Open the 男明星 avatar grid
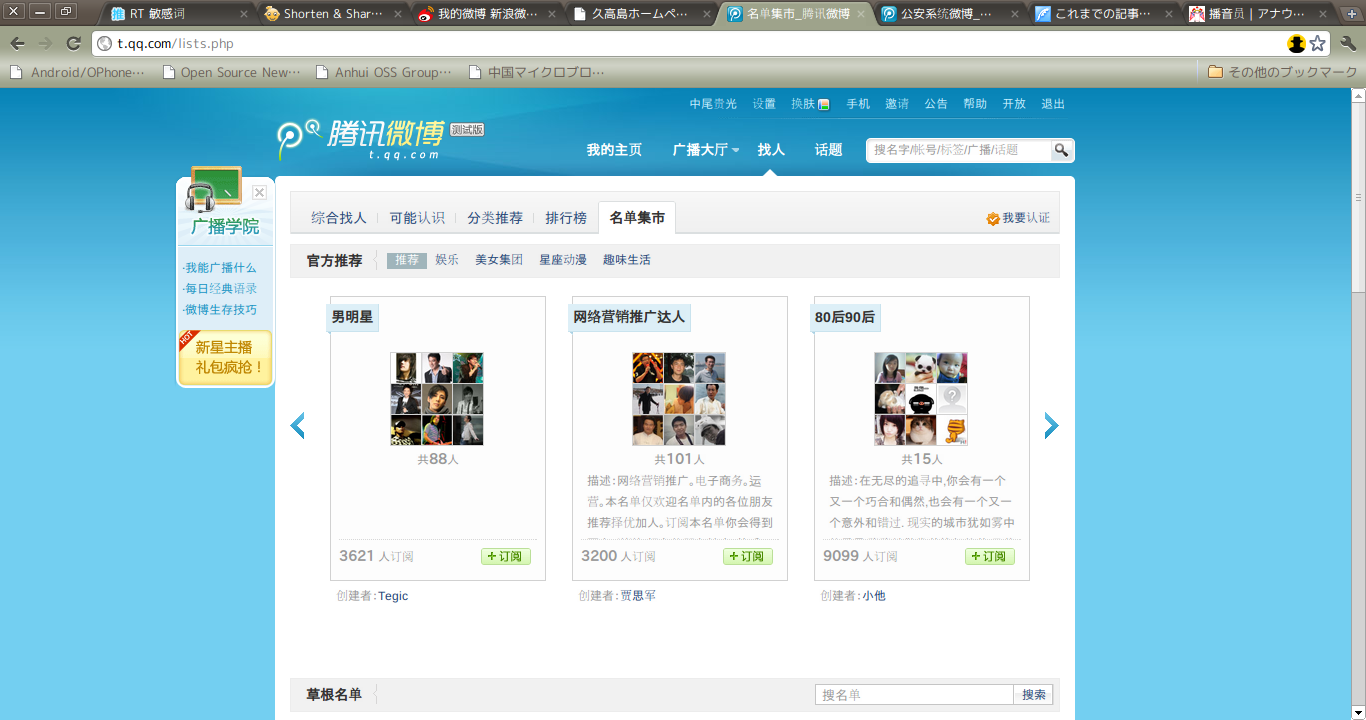This screenshot has height=720, width=1366. (437, 399)
